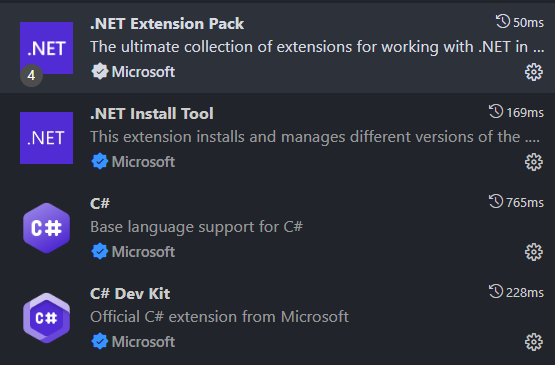Select the .NET Extension Pack title
The image size is (555, 365).
click(x=167, y=24)
